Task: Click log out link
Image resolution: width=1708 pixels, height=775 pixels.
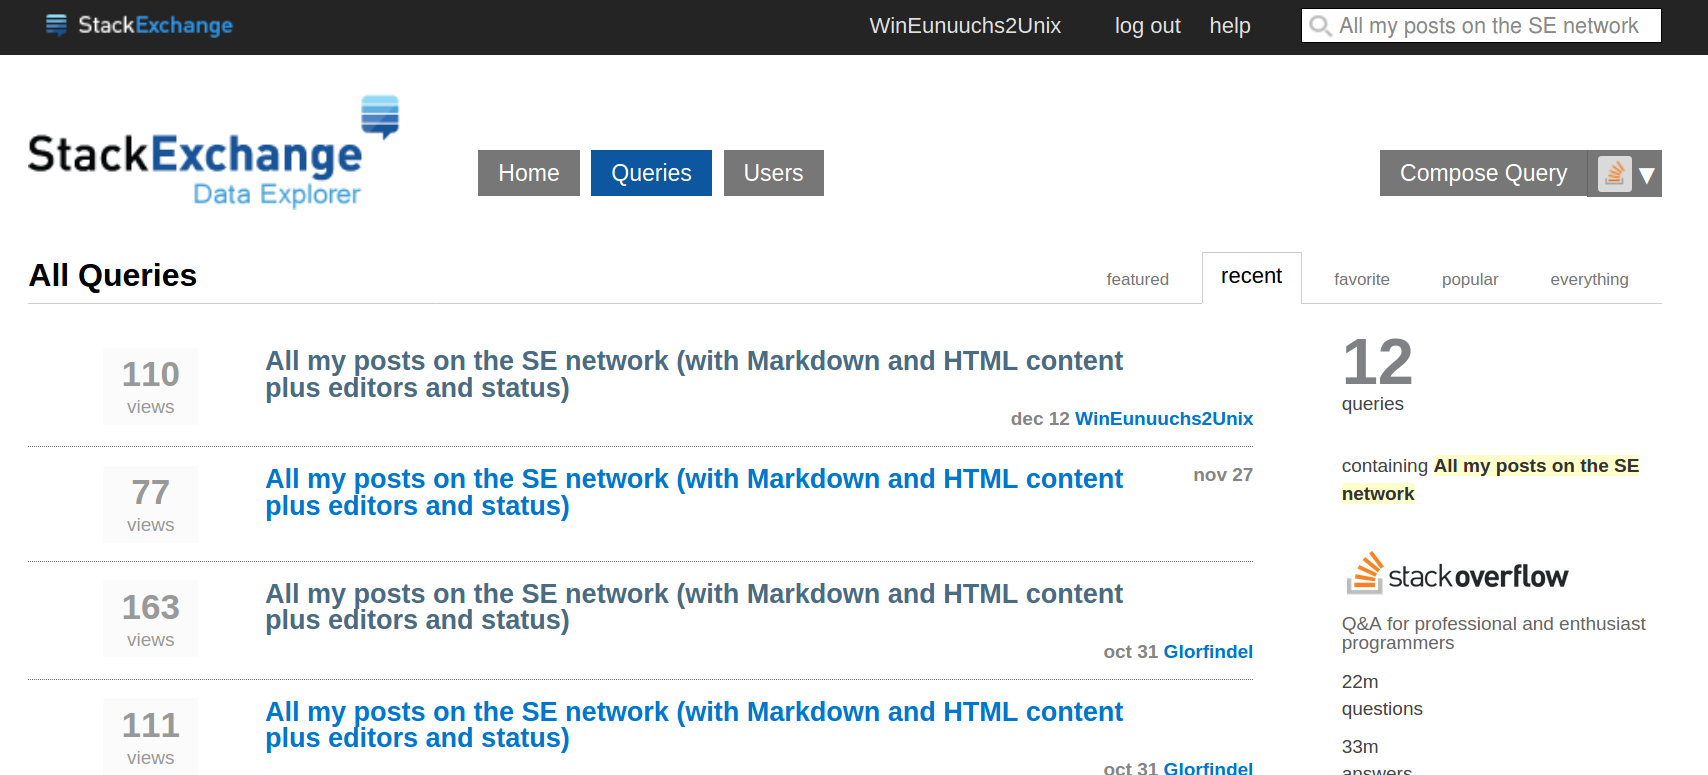Action: pos(1147,26)
